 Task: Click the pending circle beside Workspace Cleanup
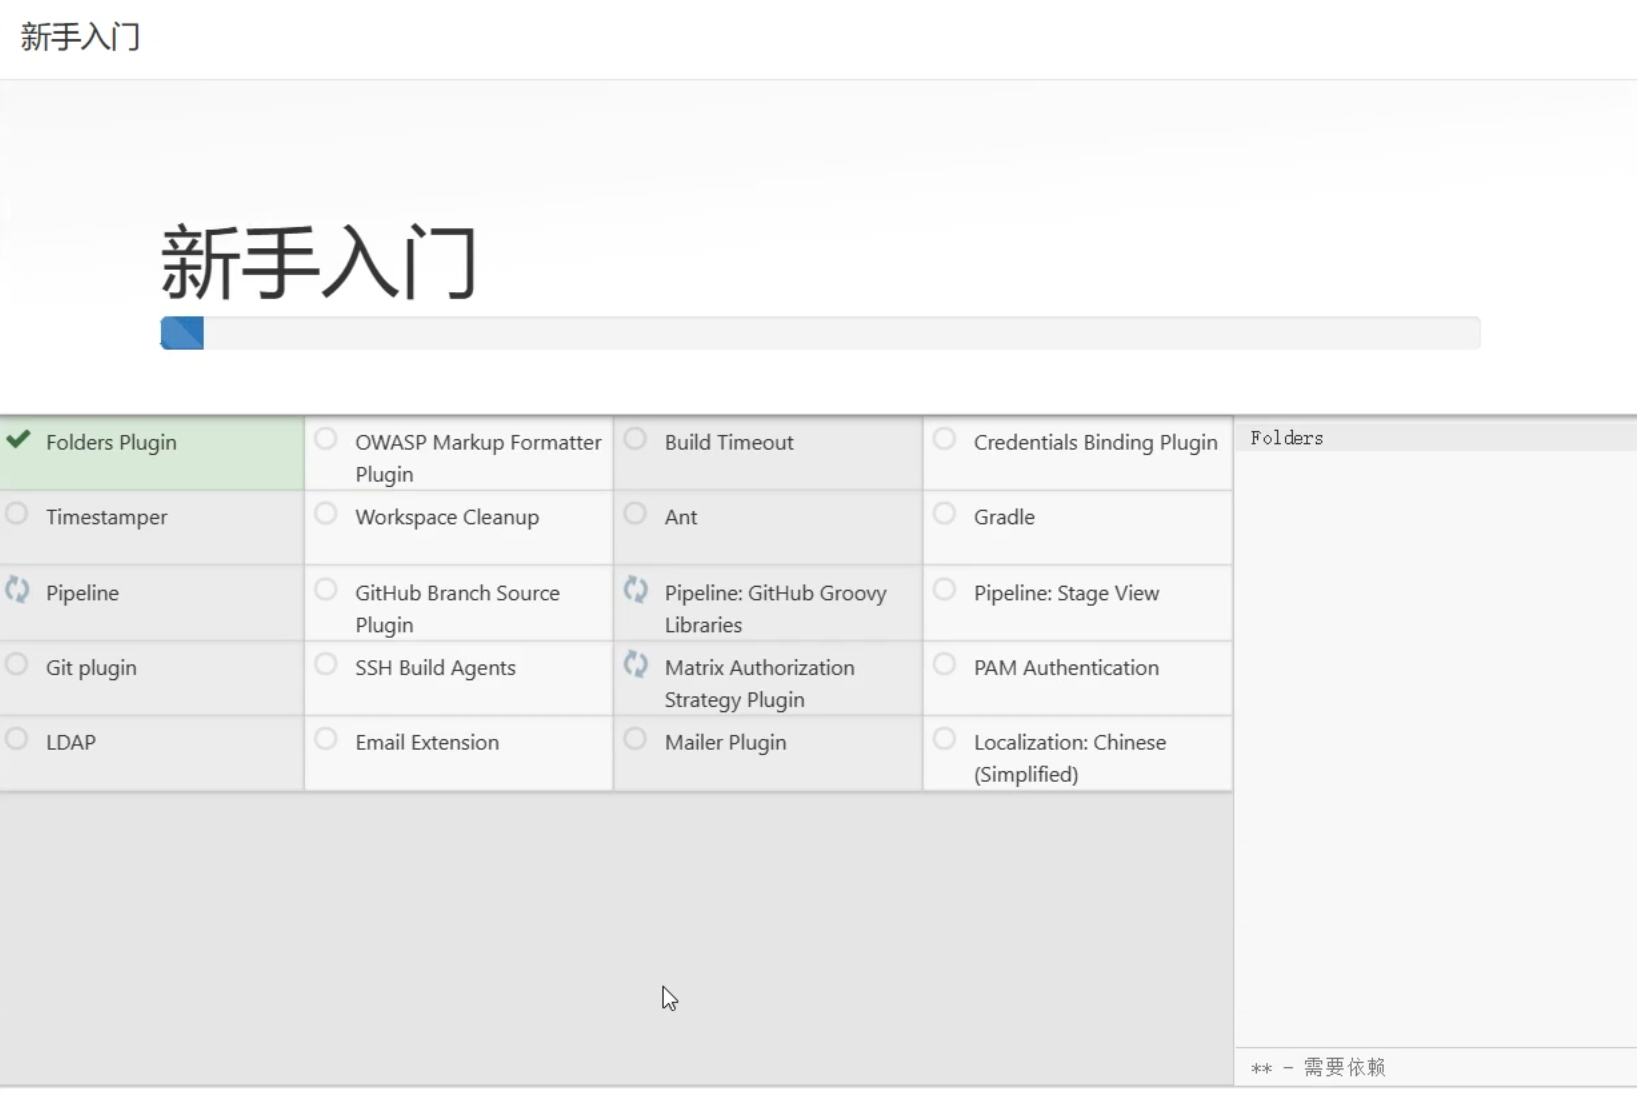[x=326, y=514]
